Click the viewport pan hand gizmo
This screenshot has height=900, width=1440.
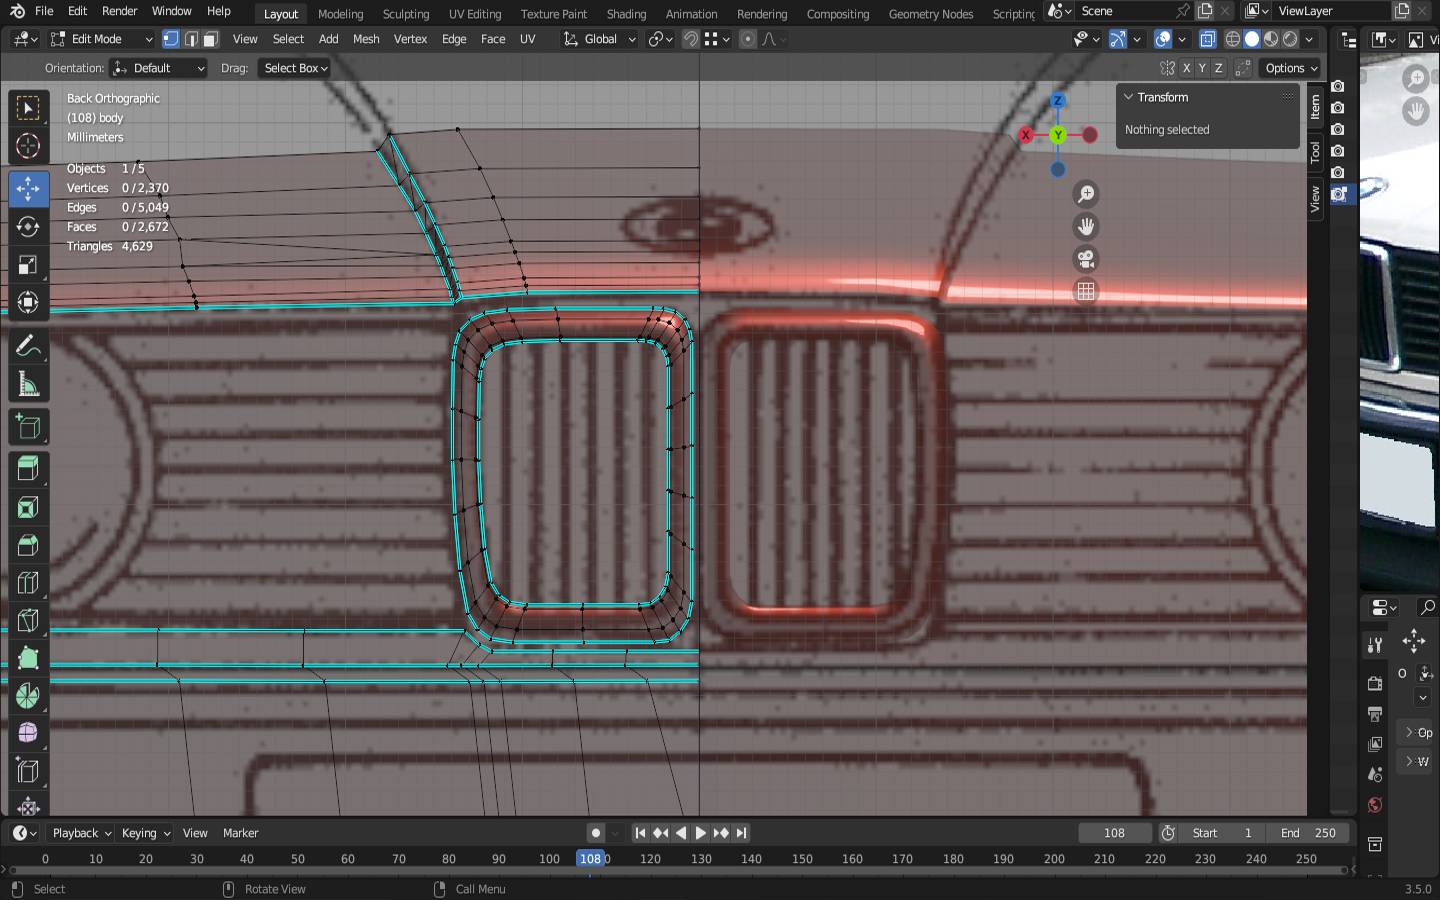point(1086,226)
